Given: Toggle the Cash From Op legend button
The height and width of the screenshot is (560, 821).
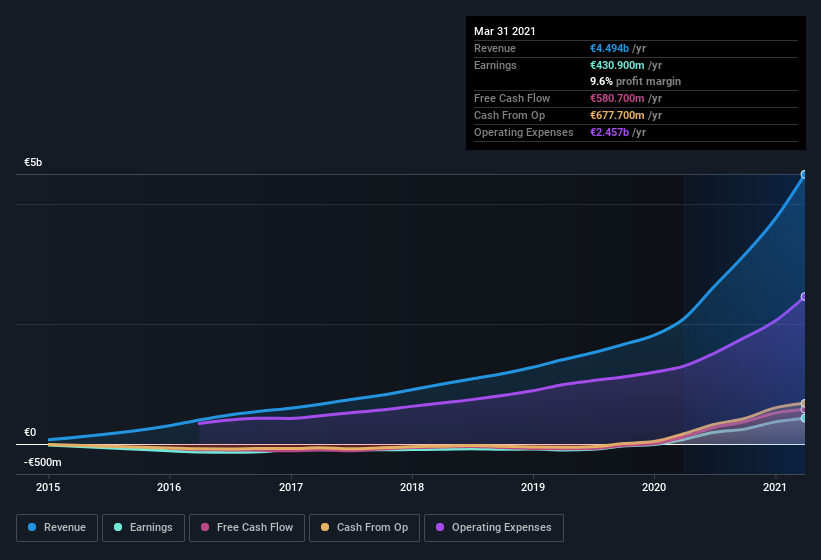Looking at the screenshot, I should coord(364,528).
